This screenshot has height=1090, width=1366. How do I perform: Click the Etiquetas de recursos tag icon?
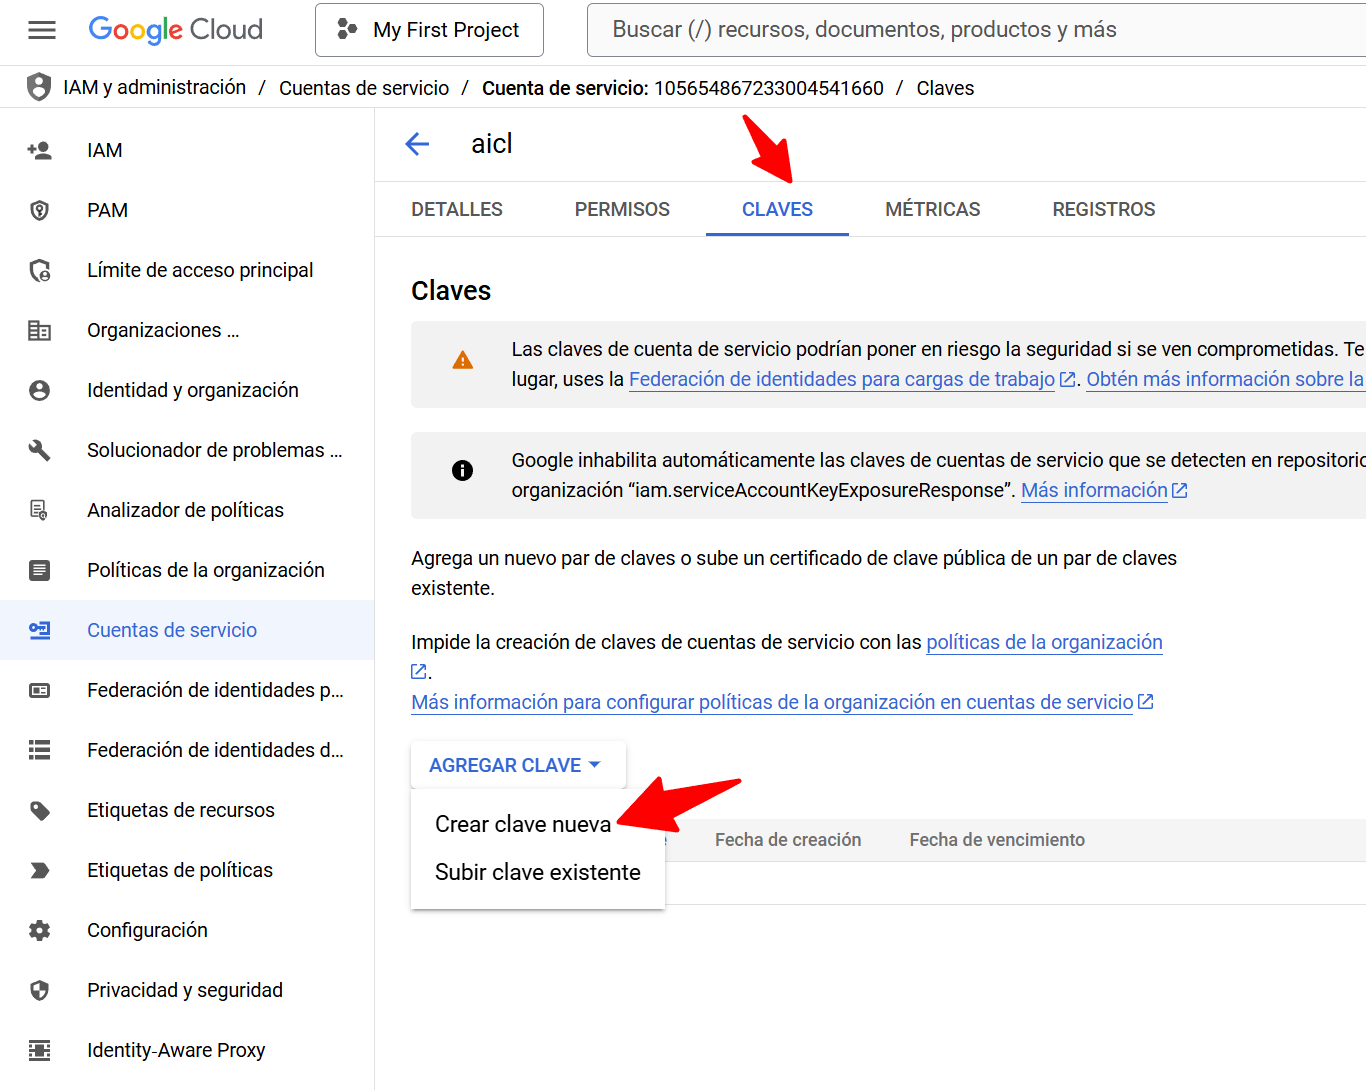coord(40,810)
